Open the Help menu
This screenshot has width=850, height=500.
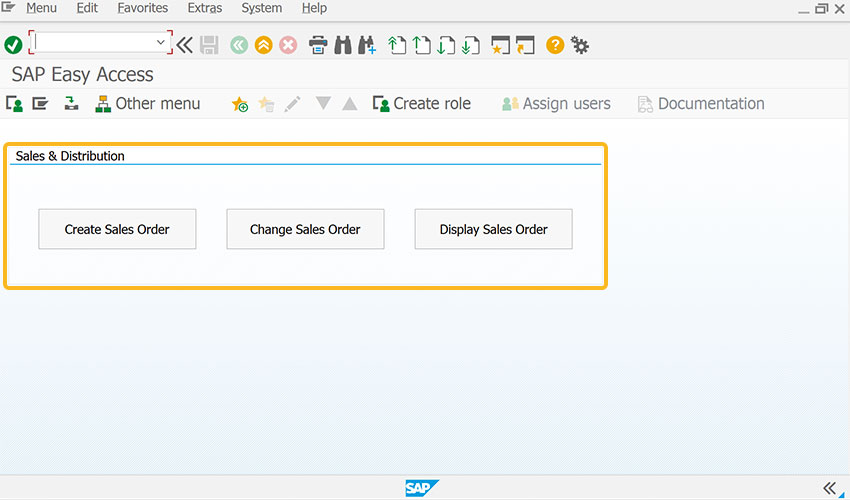(x=314, y=8)
